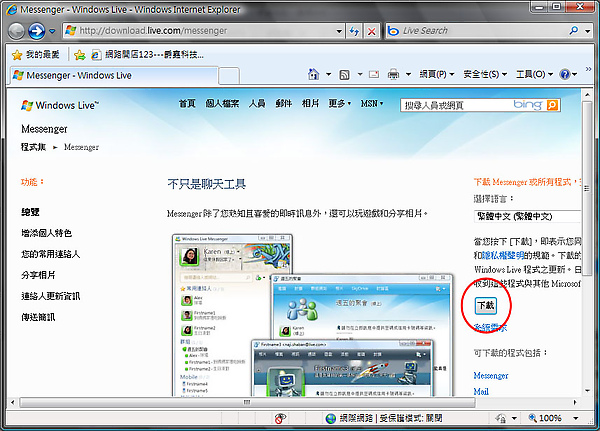
Task: Click the orange bing search button
Action: pos(552,105)
